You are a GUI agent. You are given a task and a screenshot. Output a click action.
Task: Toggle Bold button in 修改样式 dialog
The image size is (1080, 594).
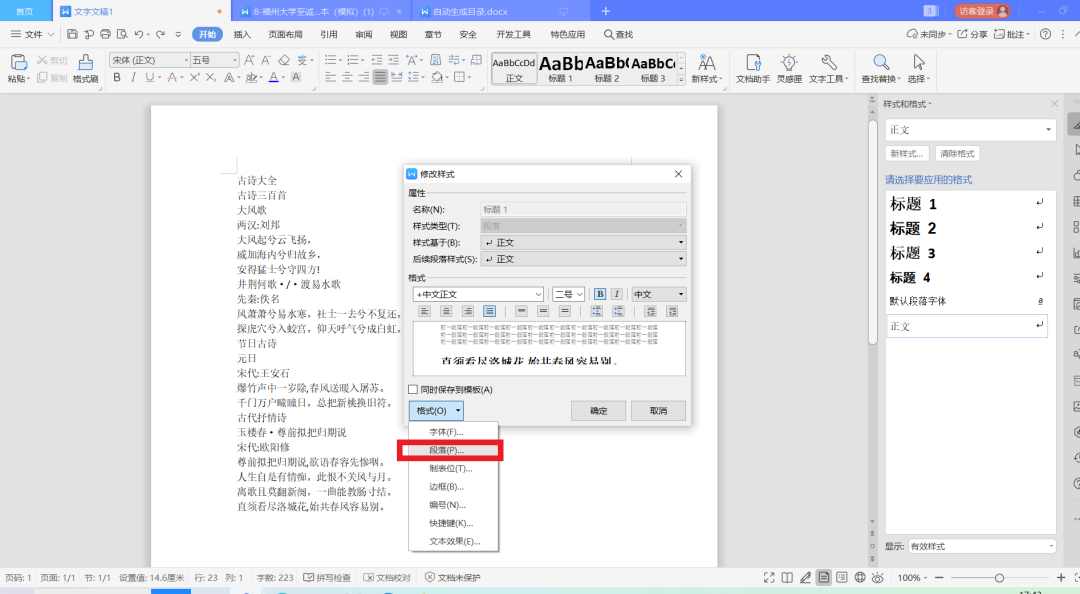tap(600, 294)
